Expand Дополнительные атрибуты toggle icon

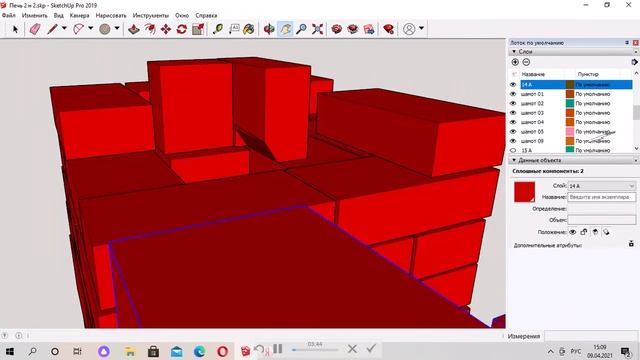631,244
